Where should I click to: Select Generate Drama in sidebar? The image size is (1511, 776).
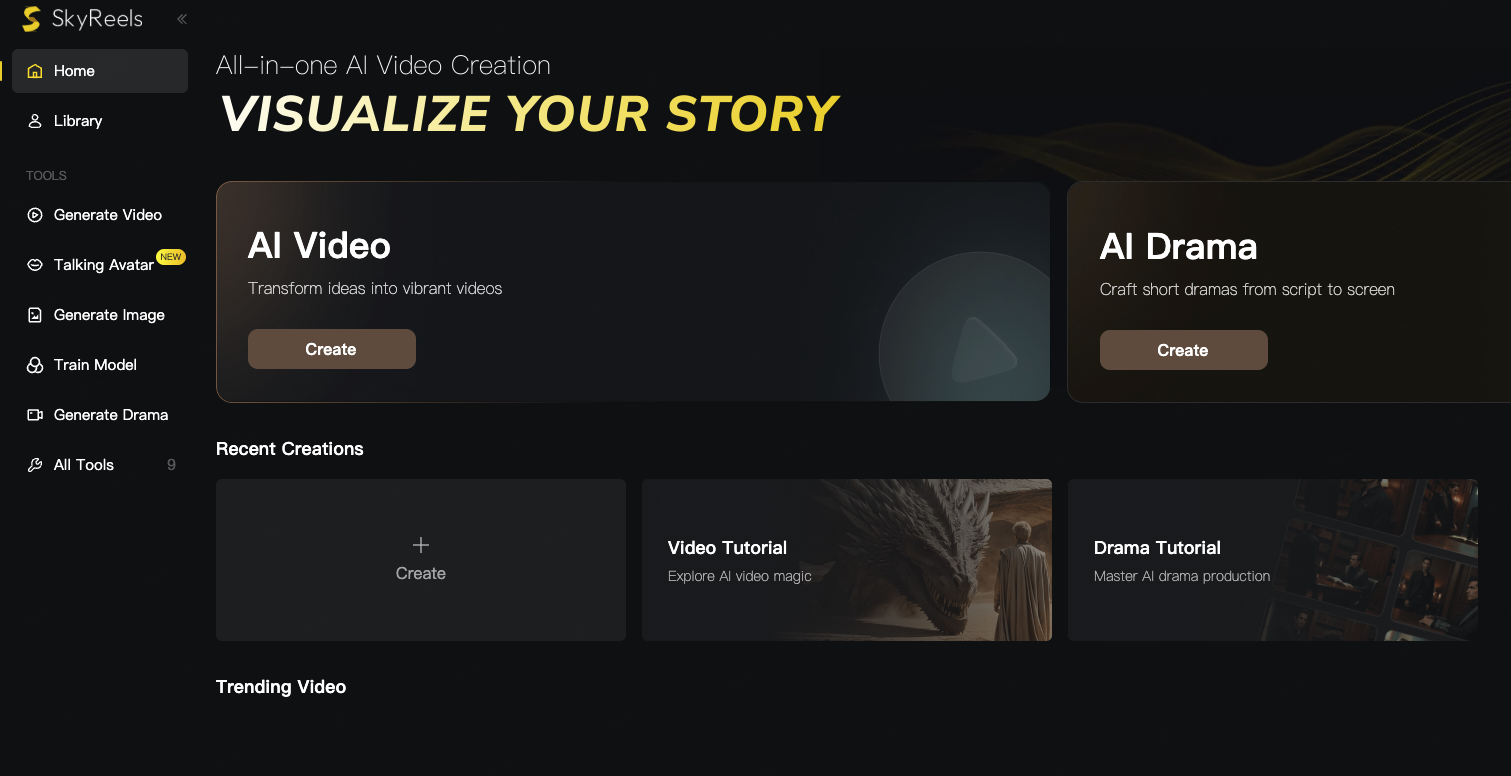click(111, 415)
